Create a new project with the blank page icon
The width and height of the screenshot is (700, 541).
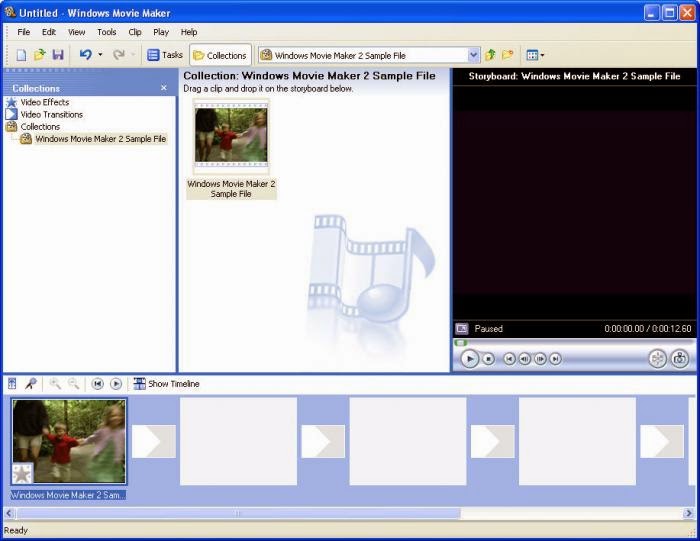coord(21,55)
